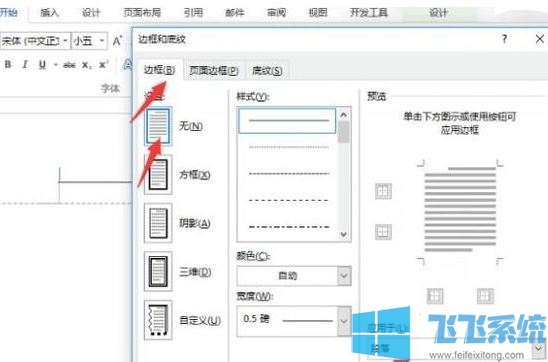Screen dimensions: 548x362
Task: Toggle the top border button in preview
Action: coord(383,191)
